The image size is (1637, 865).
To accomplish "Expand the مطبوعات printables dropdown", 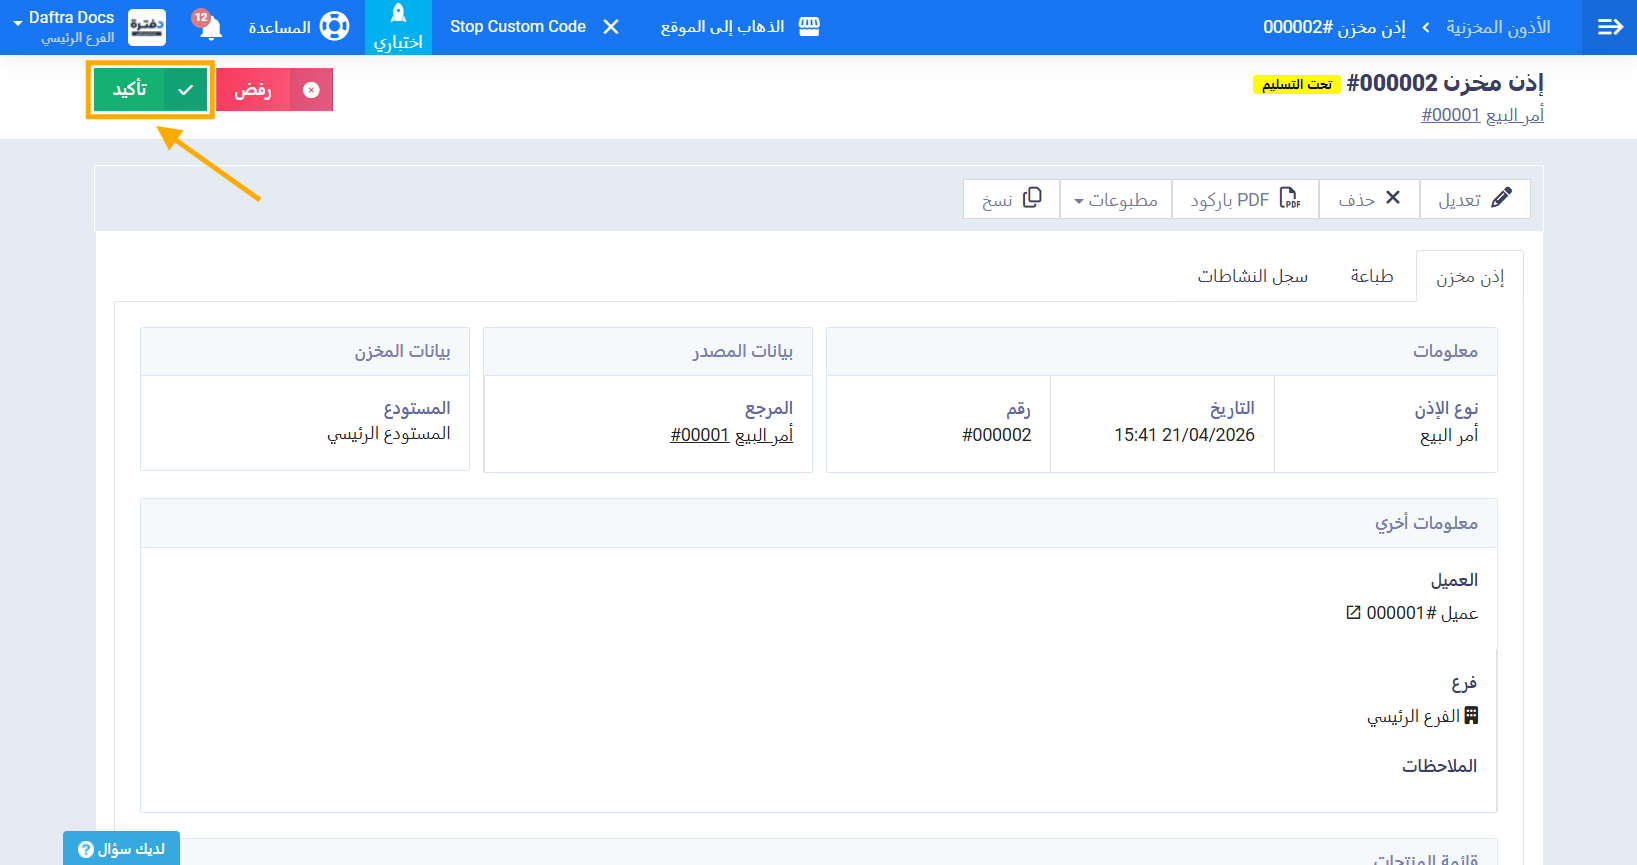I will tap(1115, 200).
